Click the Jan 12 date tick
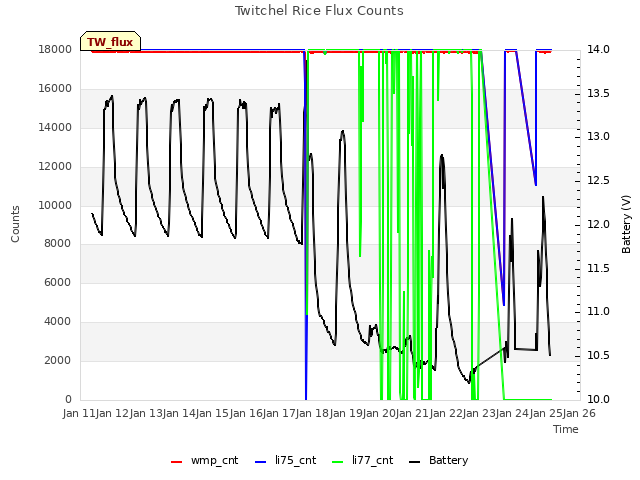Screen dimensions: 640x480 click(x=112, y=413)
